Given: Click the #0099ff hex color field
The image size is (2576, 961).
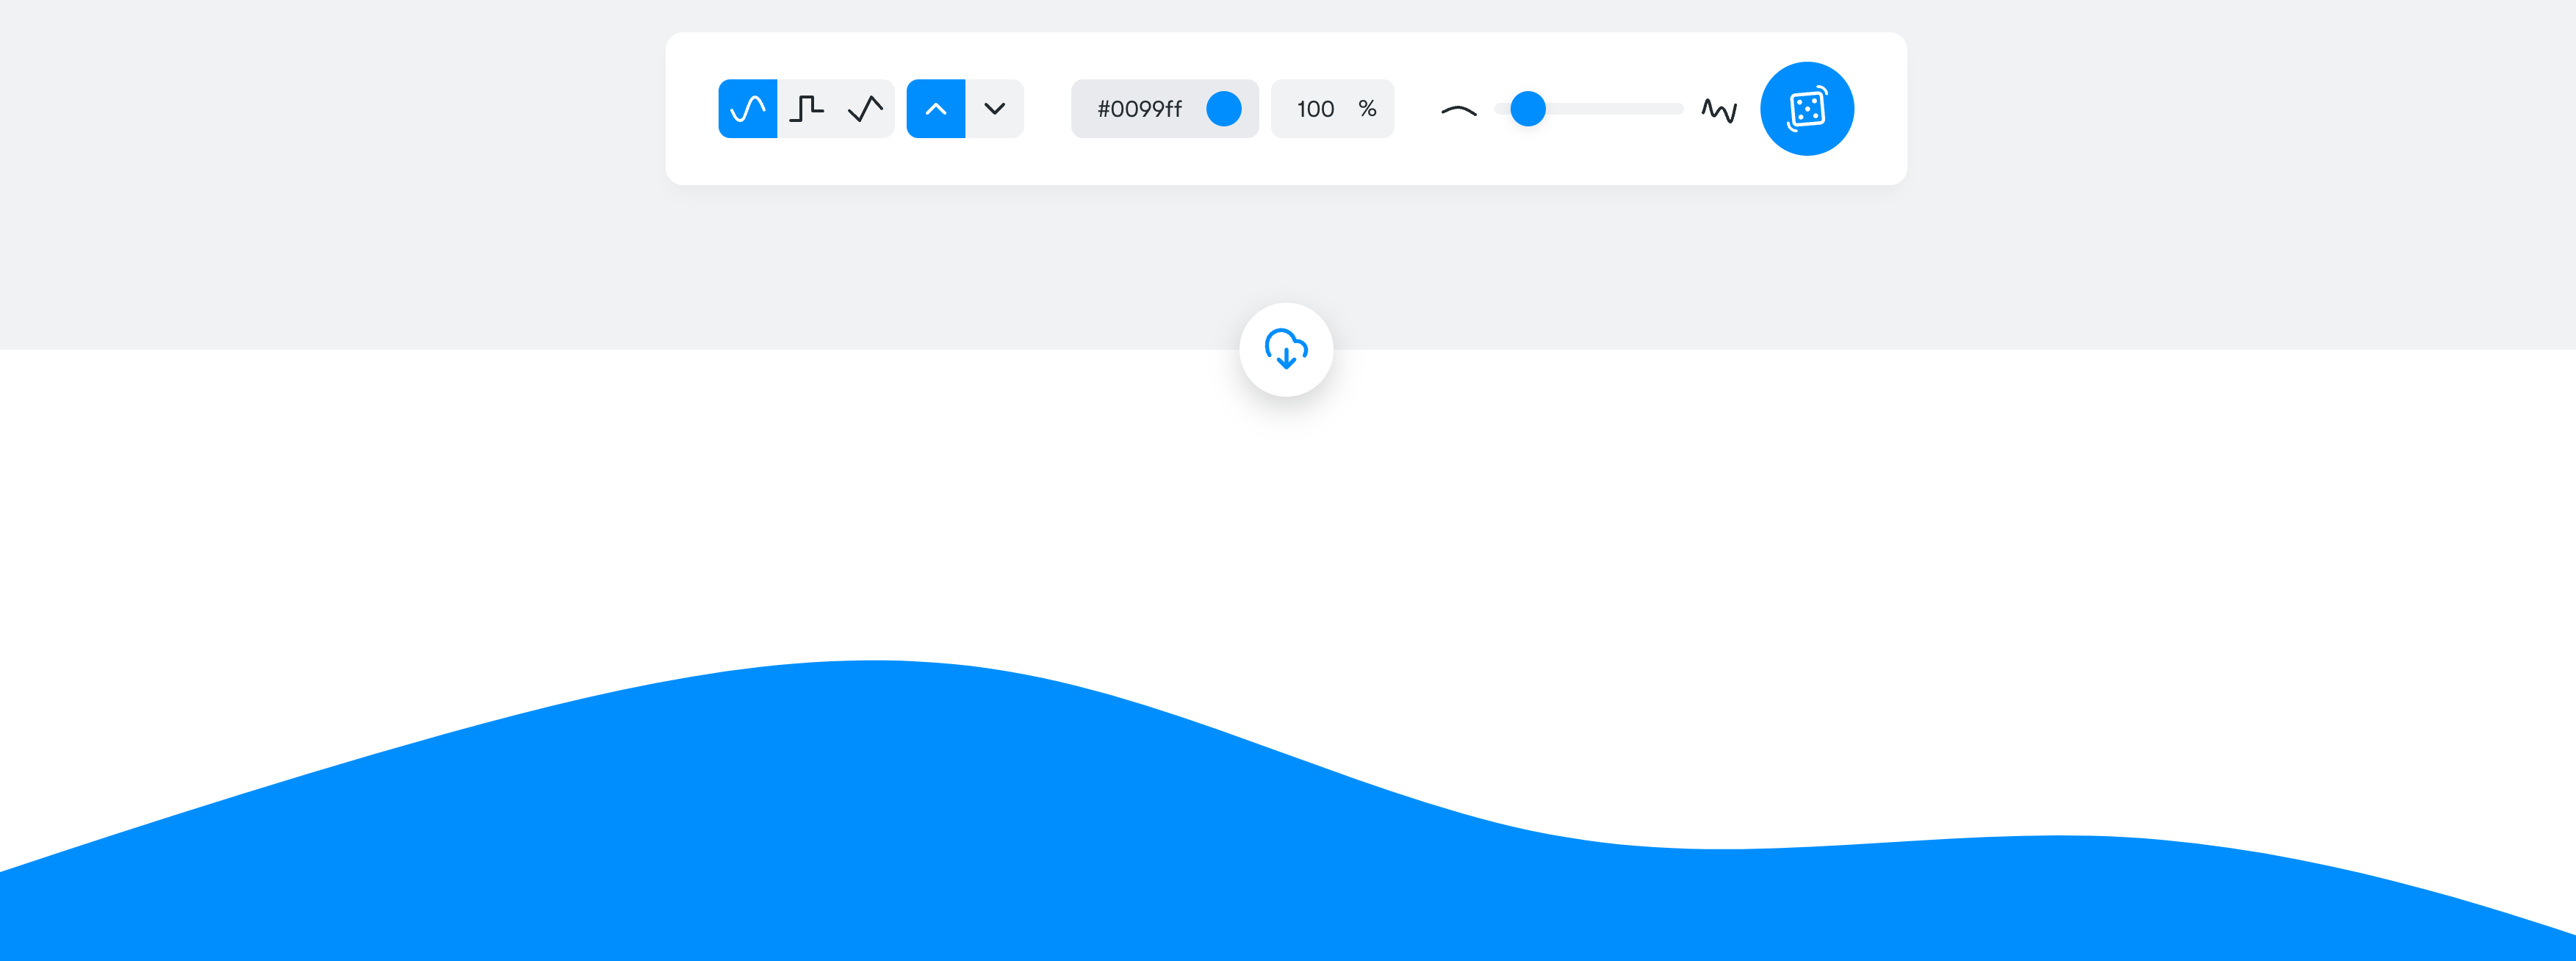Looking at the screenshot, I should click(x=1139, y=108).
